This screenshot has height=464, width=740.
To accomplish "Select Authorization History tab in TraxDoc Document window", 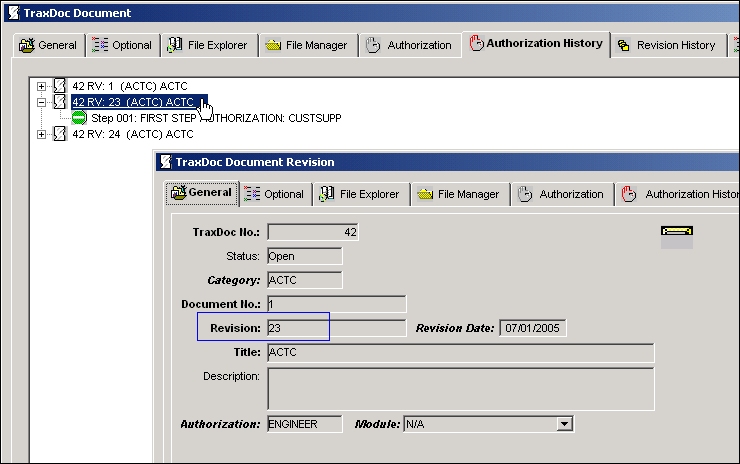I will pyautogui.click(x=536, y=44).
